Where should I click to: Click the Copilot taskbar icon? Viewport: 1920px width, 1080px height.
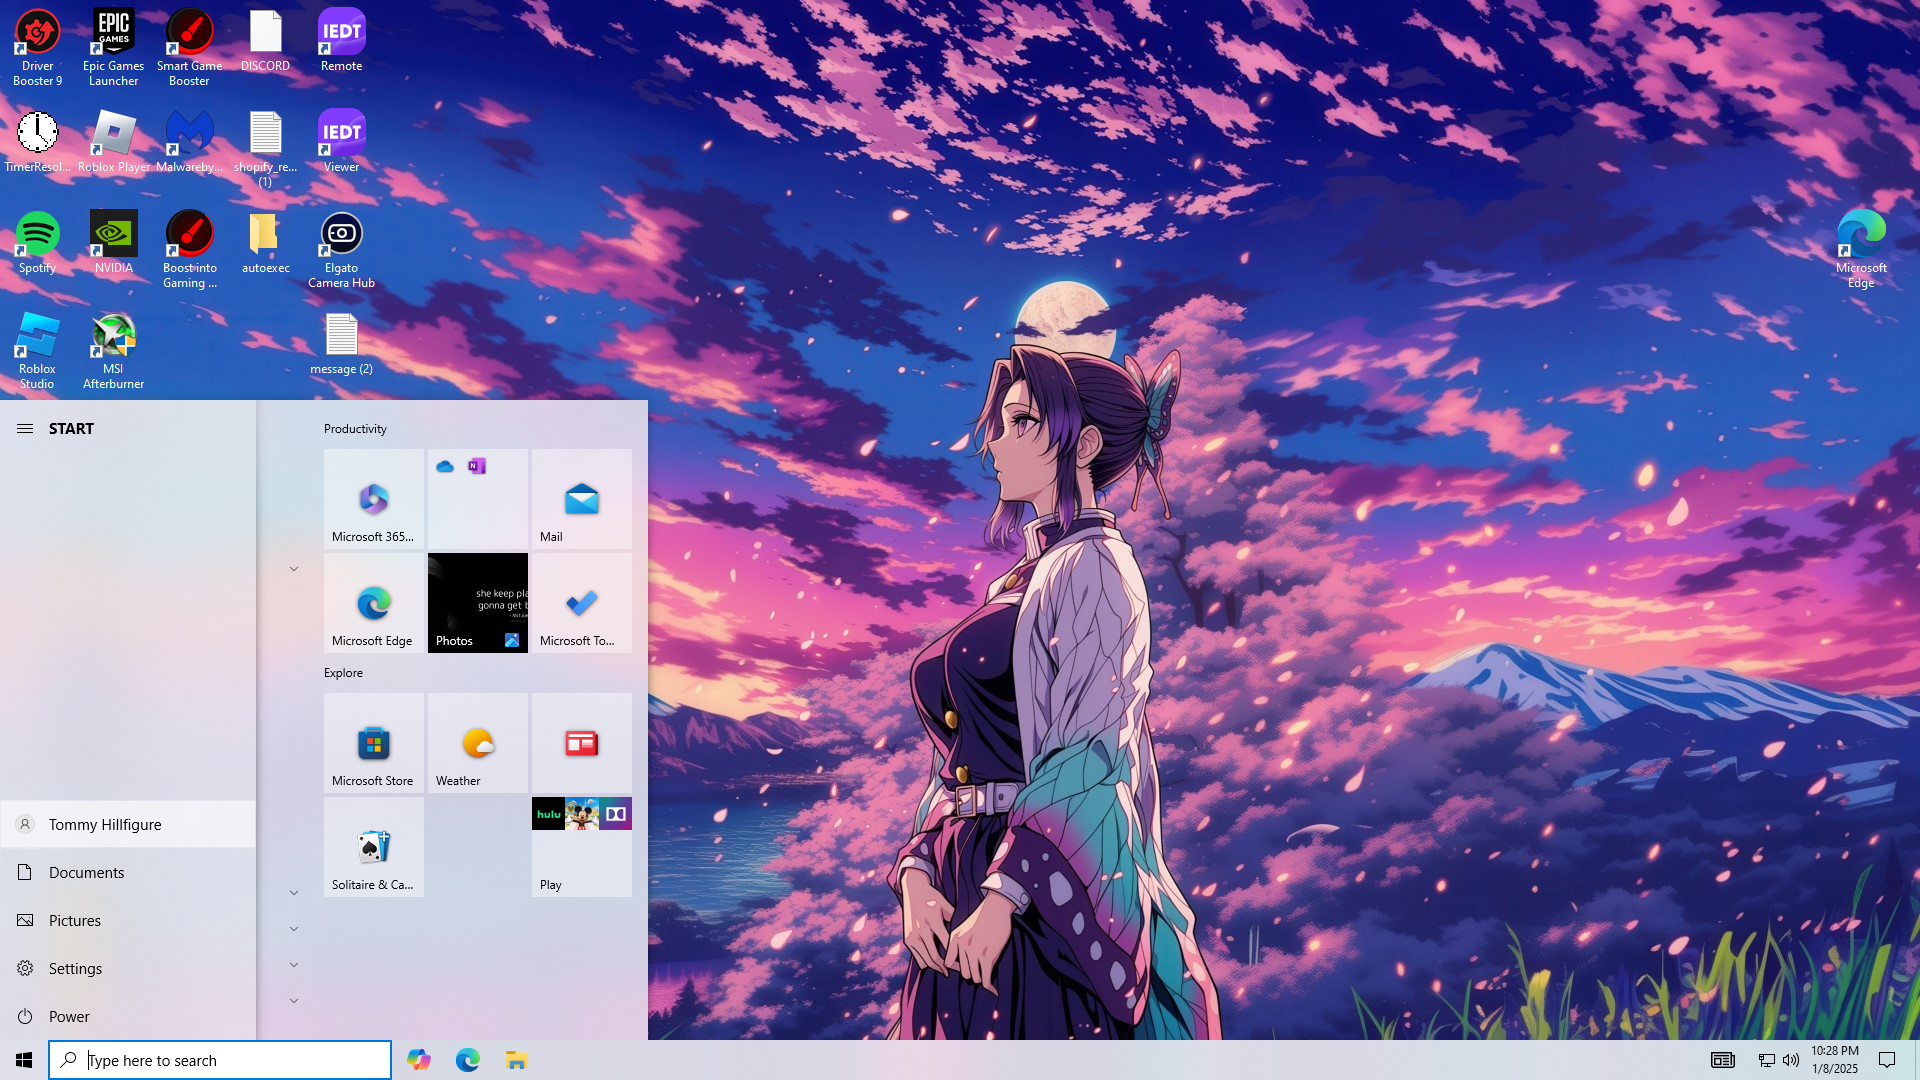(419, 1060)
